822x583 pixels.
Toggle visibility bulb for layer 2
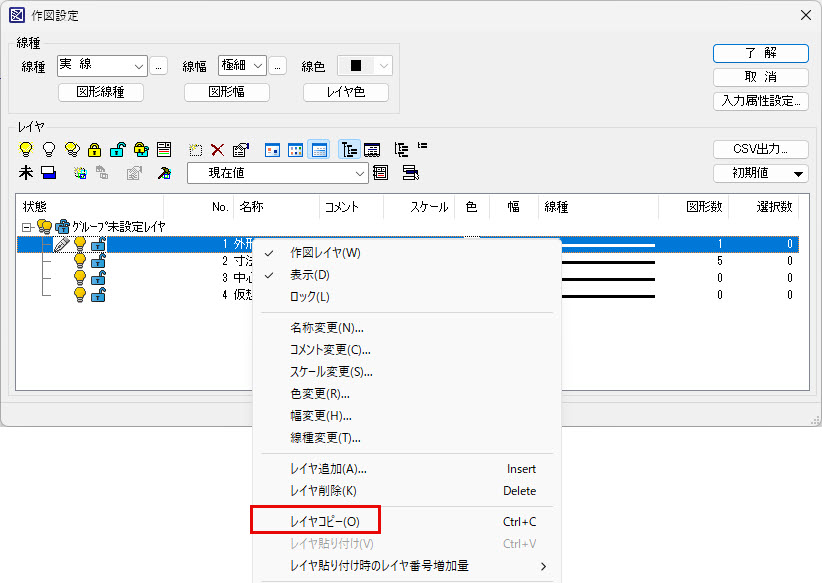point(80,261)
